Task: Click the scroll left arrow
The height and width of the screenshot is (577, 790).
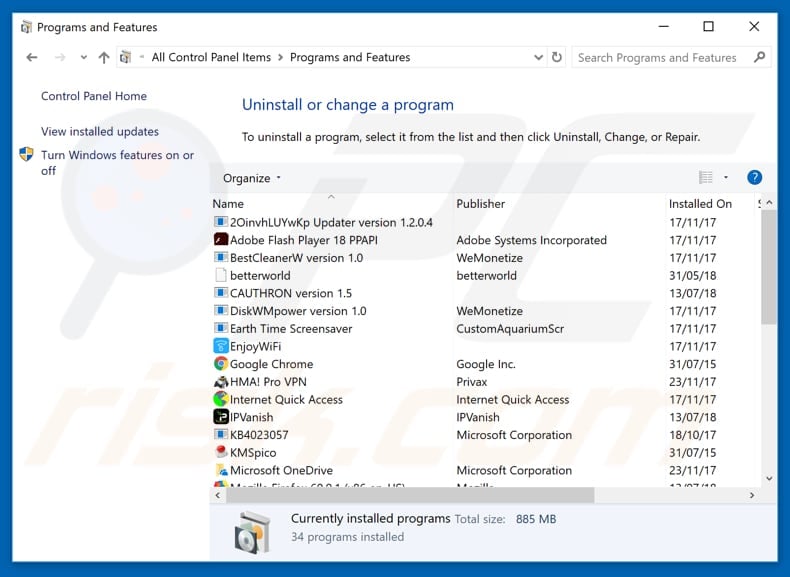Action: [218, 495]
